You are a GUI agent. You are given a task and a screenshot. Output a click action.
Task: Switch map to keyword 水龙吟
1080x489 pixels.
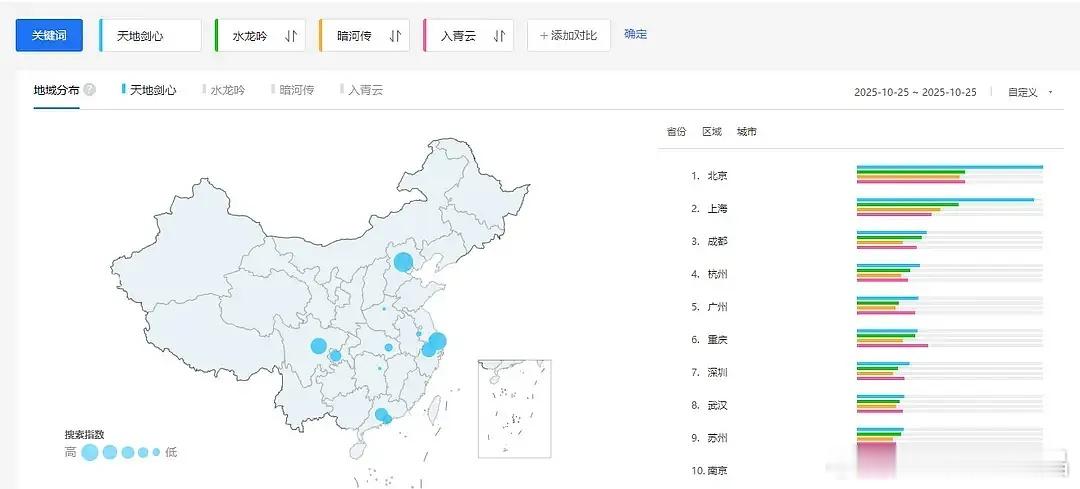pyautogui.click(x=224, y=90)
